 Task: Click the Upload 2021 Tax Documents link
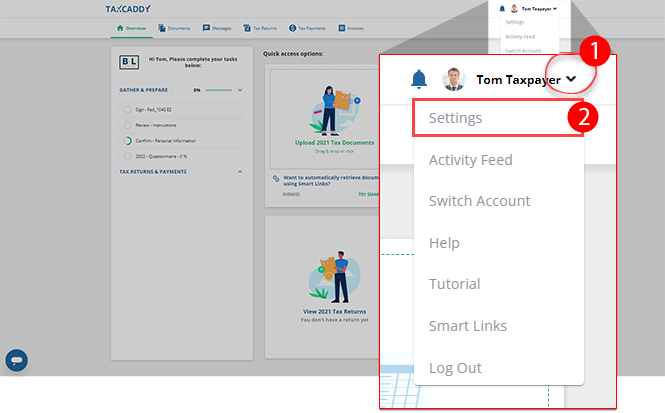coord(335,143)
